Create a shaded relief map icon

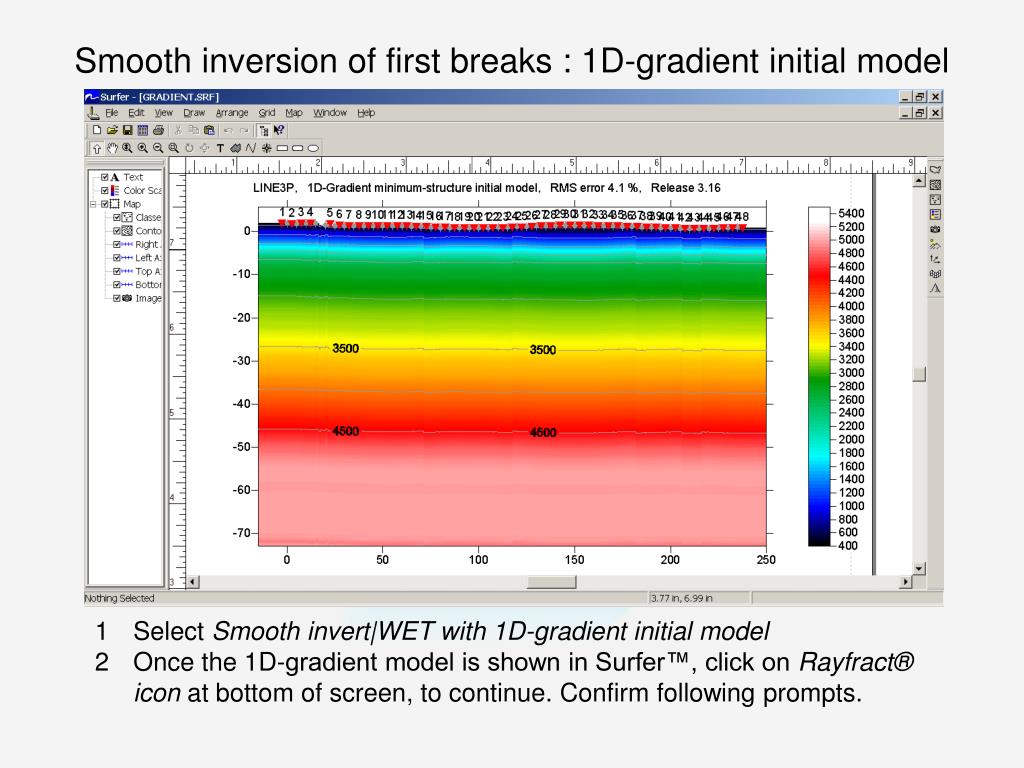[935, 244]
